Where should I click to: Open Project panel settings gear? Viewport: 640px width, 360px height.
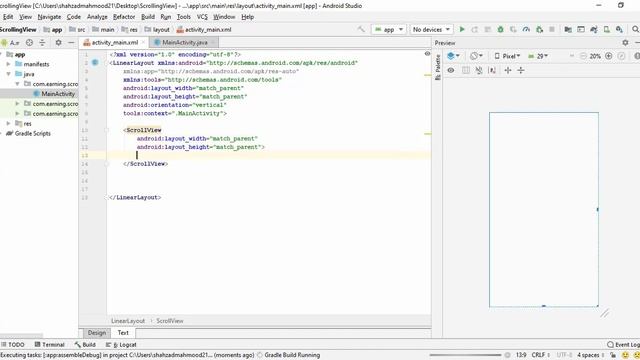pos(58,42)
